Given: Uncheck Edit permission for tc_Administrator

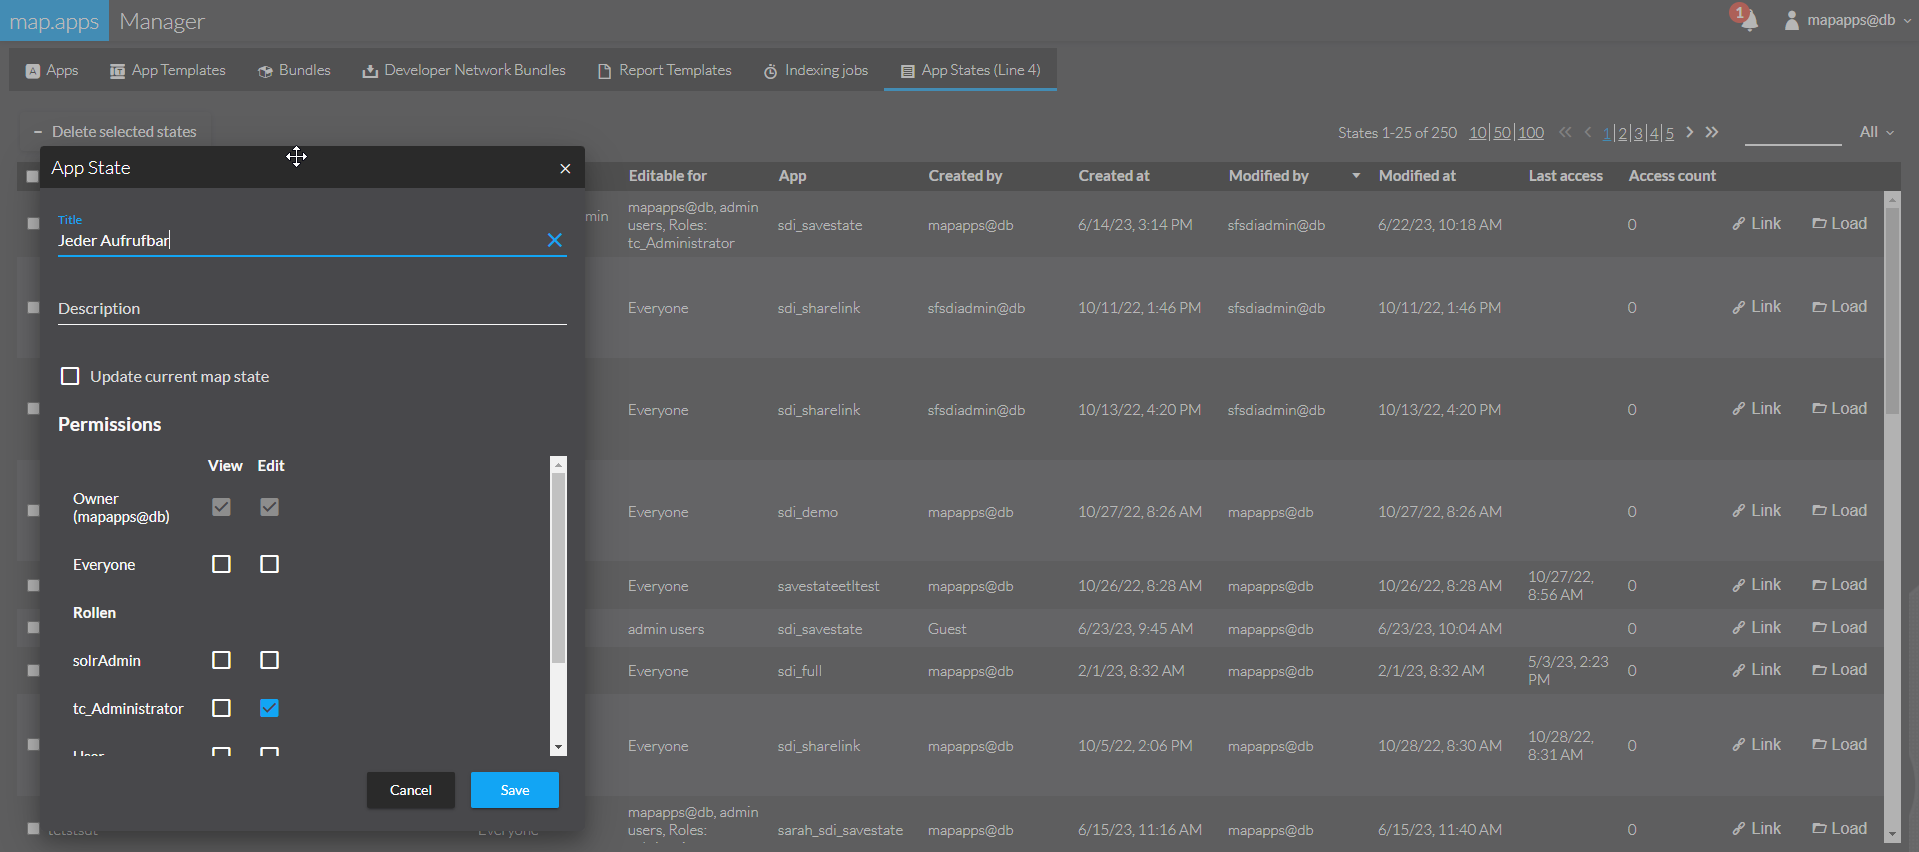Looking at the screenshot, I should point(269,708).
